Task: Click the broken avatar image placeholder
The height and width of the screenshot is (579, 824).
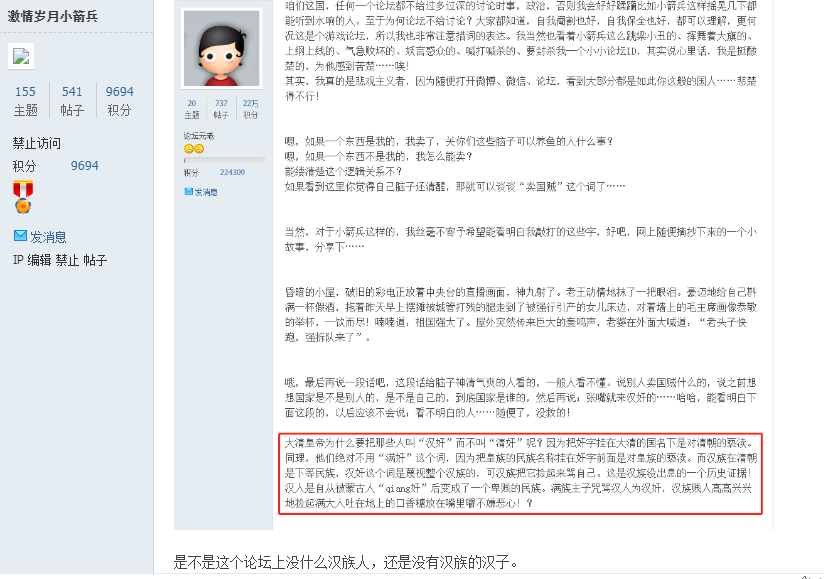Action: [x=21, y=56]
